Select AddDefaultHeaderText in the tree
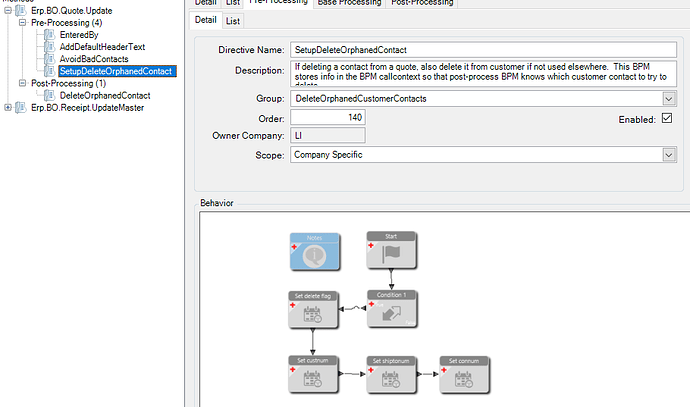Image resolution: width=690 pixels, height=407 pixels. click(x=103, y=47)
